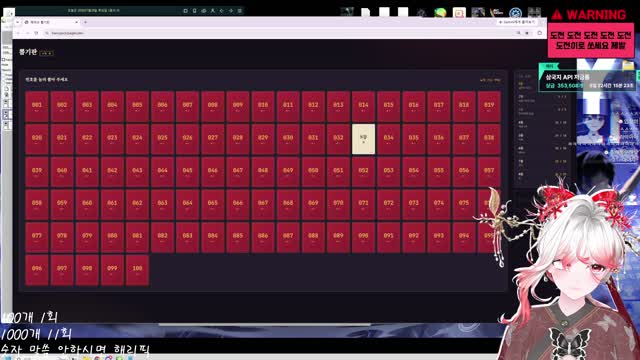Image resolution: width=640 pixels, height=360 pixels.
Task: Open the browser menu icon at toolbar end
Action: coord(540,33)
